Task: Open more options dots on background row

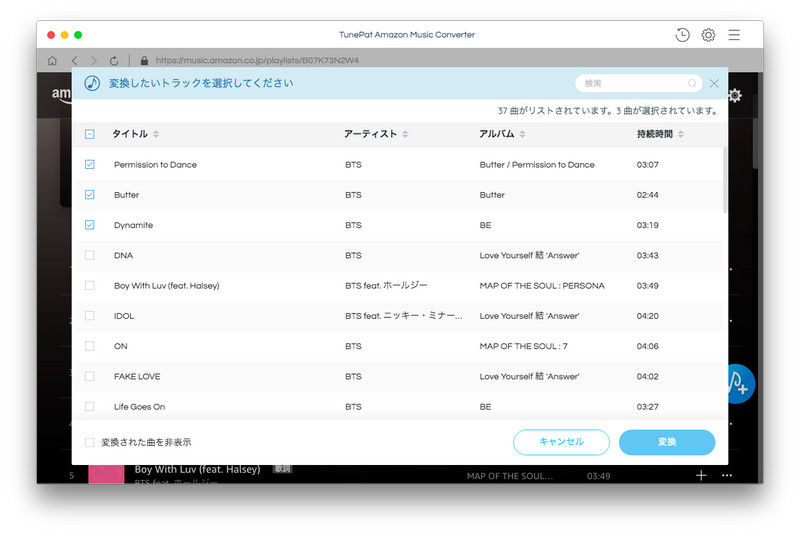Action: [x=727, y=475]
